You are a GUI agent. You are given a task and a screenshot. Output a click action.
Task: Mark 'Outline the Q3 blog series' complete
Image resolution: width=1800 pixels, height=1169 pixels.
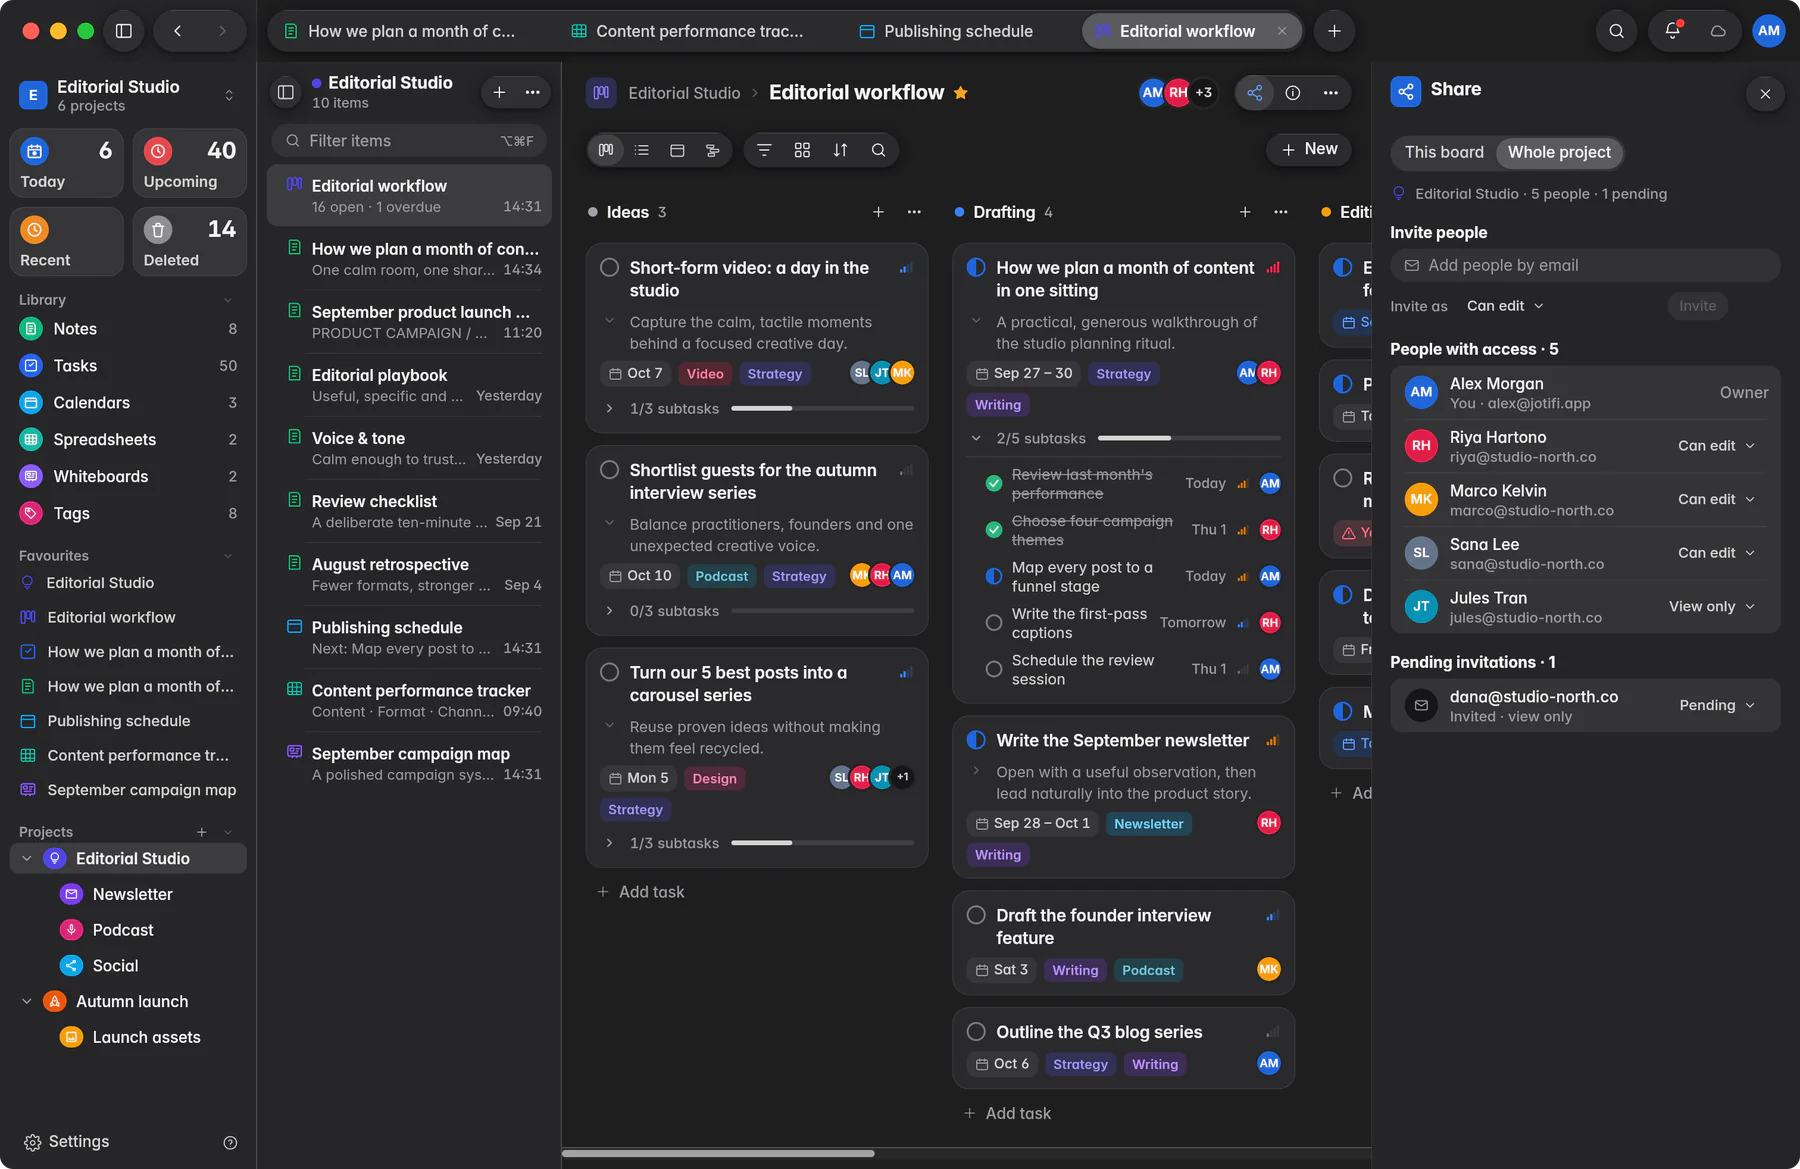976,1032
